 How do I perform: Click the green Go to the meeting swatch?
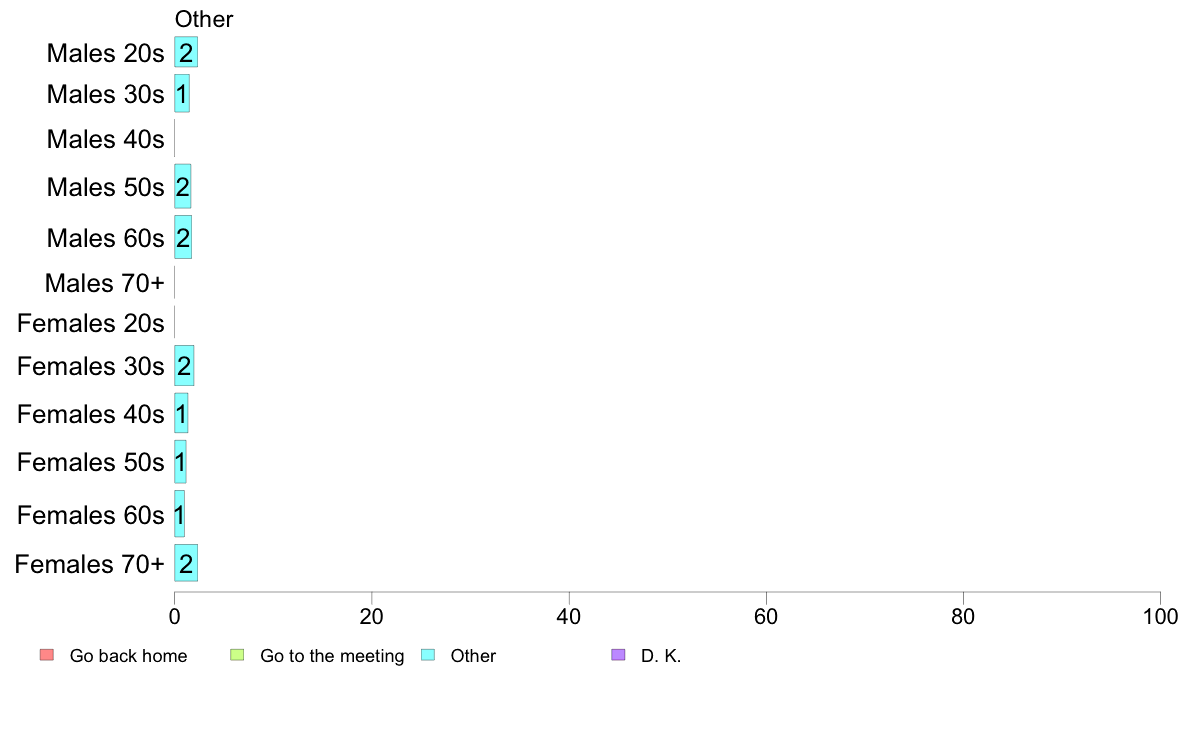(237, 655)
